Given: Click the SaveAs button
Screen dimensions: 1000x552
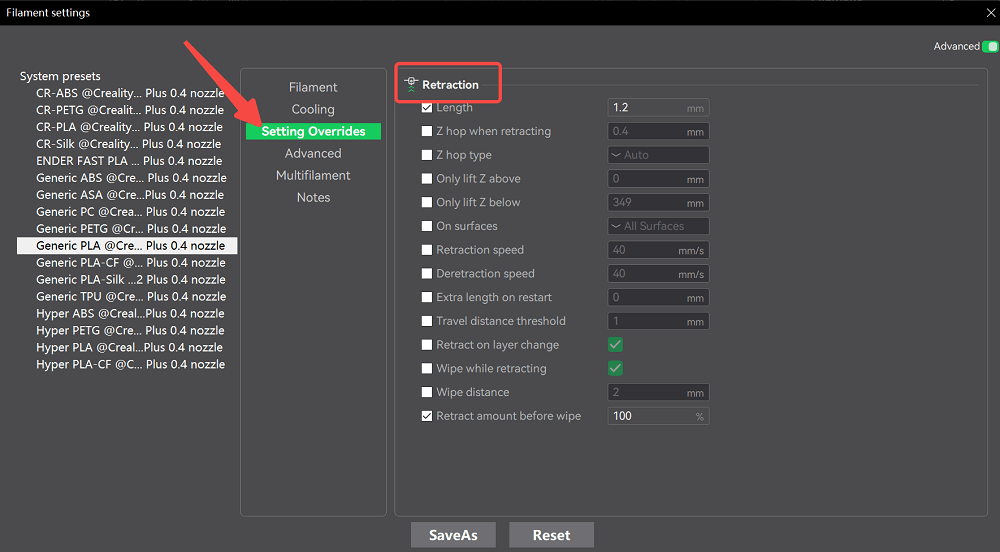Looking at the screenshot, I should [x=453, y=535].
